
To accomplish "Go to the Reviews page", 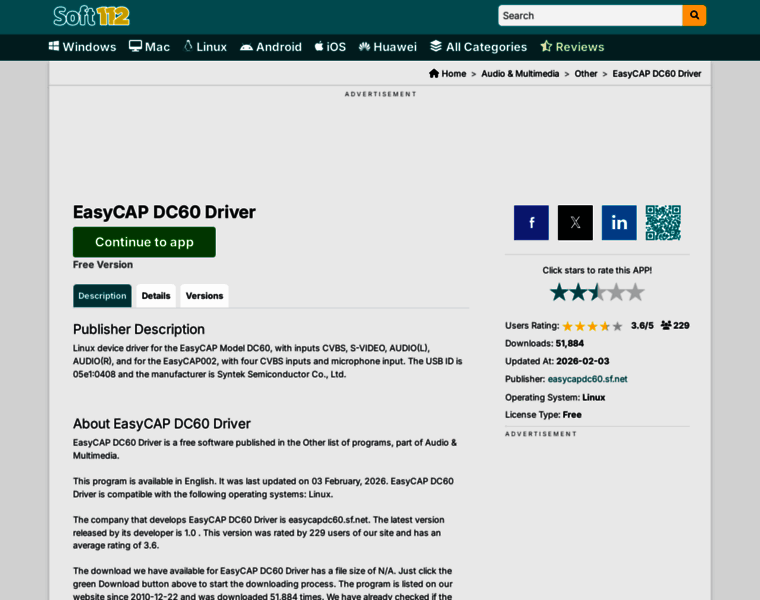I will [x=572, y=47].
